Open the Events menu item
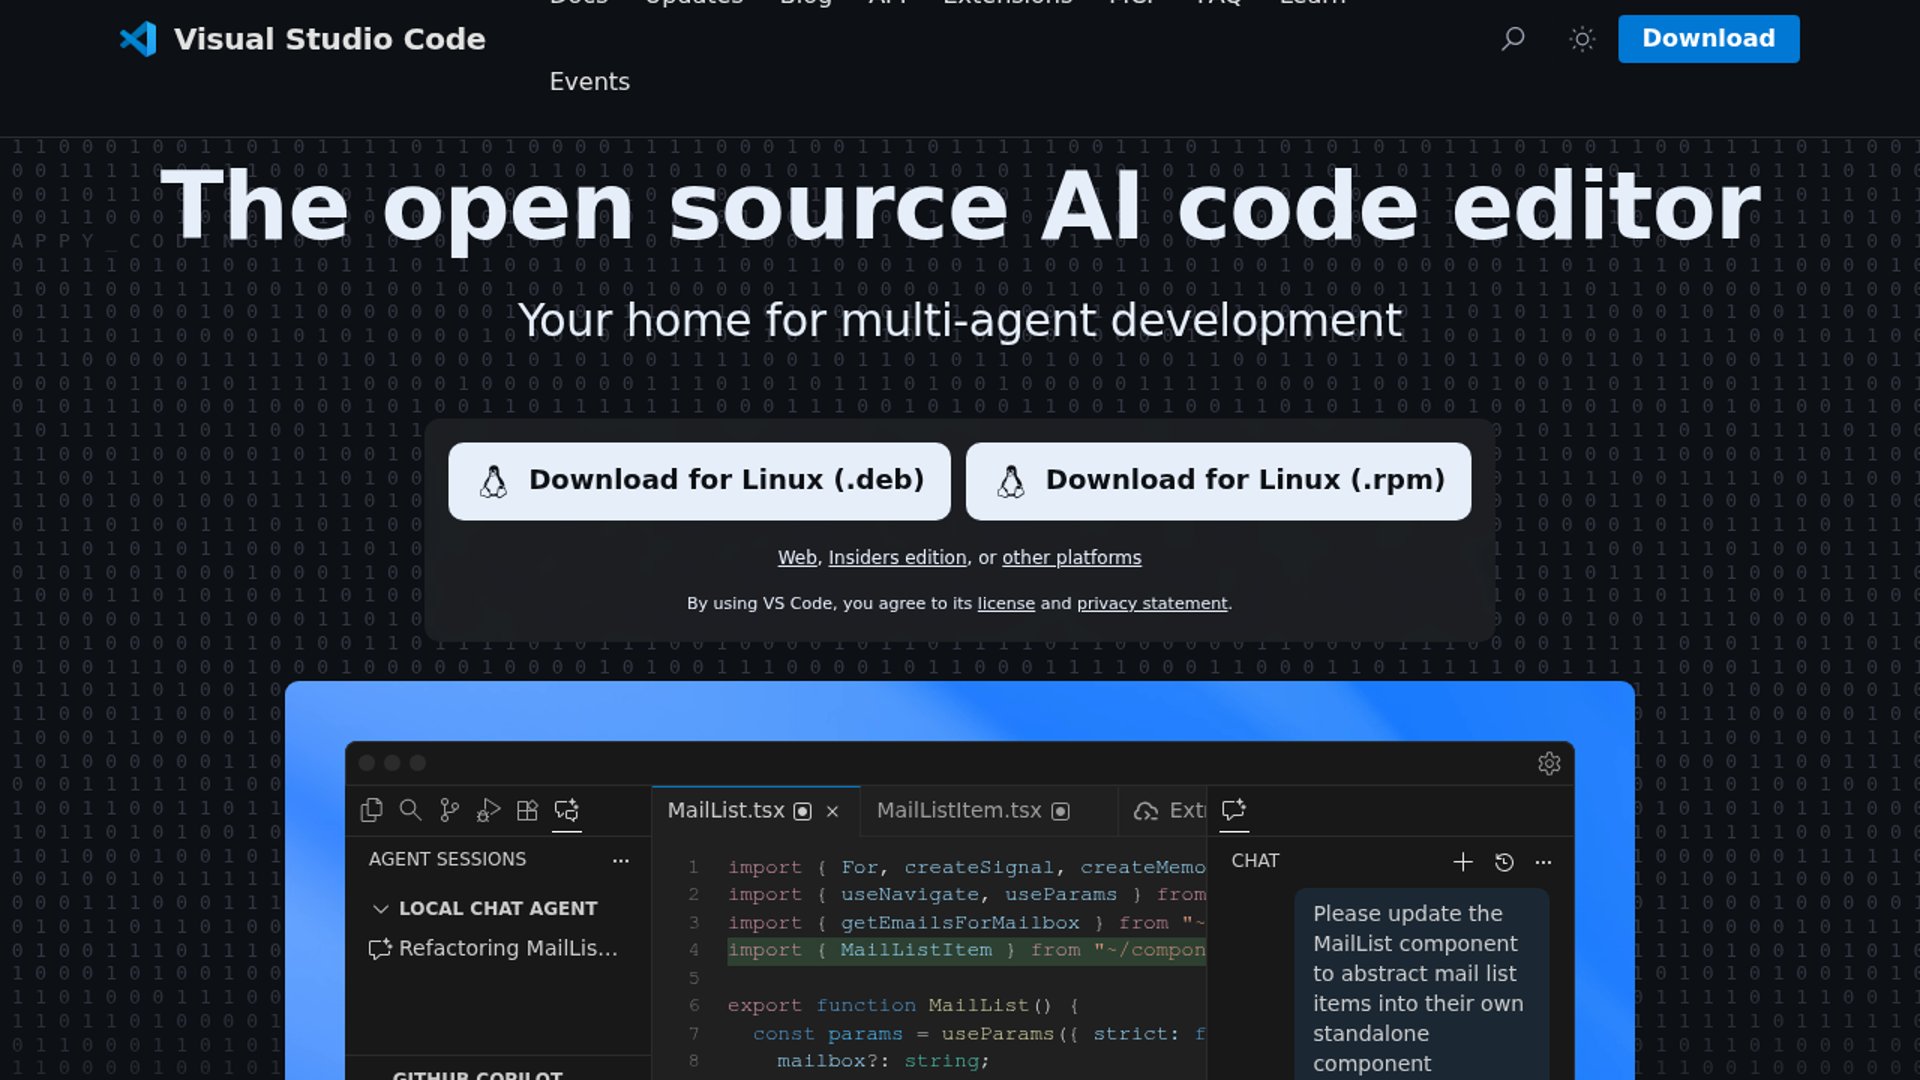Screen dimensions: 1920x1080 click(590, 81)
